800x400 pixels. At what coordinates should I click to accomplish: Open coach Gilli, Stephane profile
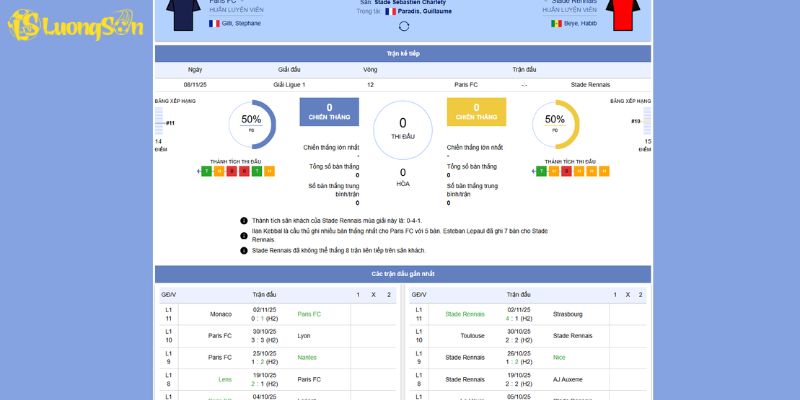coord(241,23)
